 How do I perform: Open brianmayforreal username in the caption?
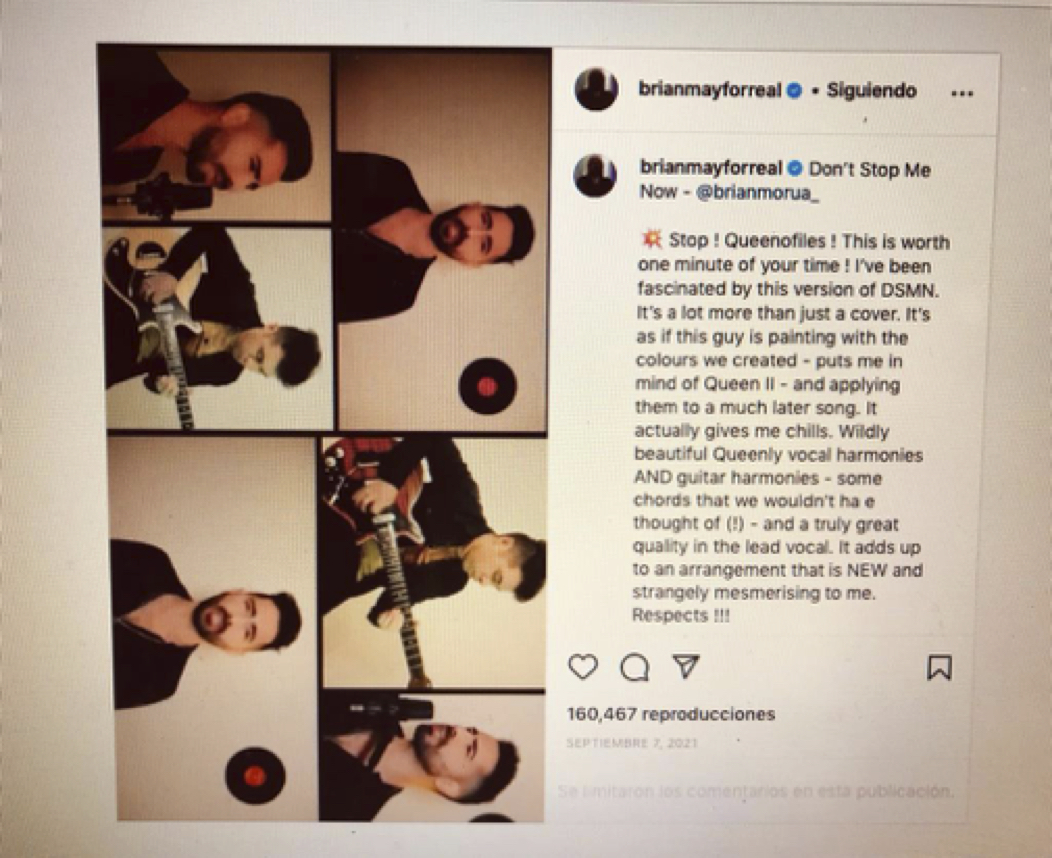(711, 168)
